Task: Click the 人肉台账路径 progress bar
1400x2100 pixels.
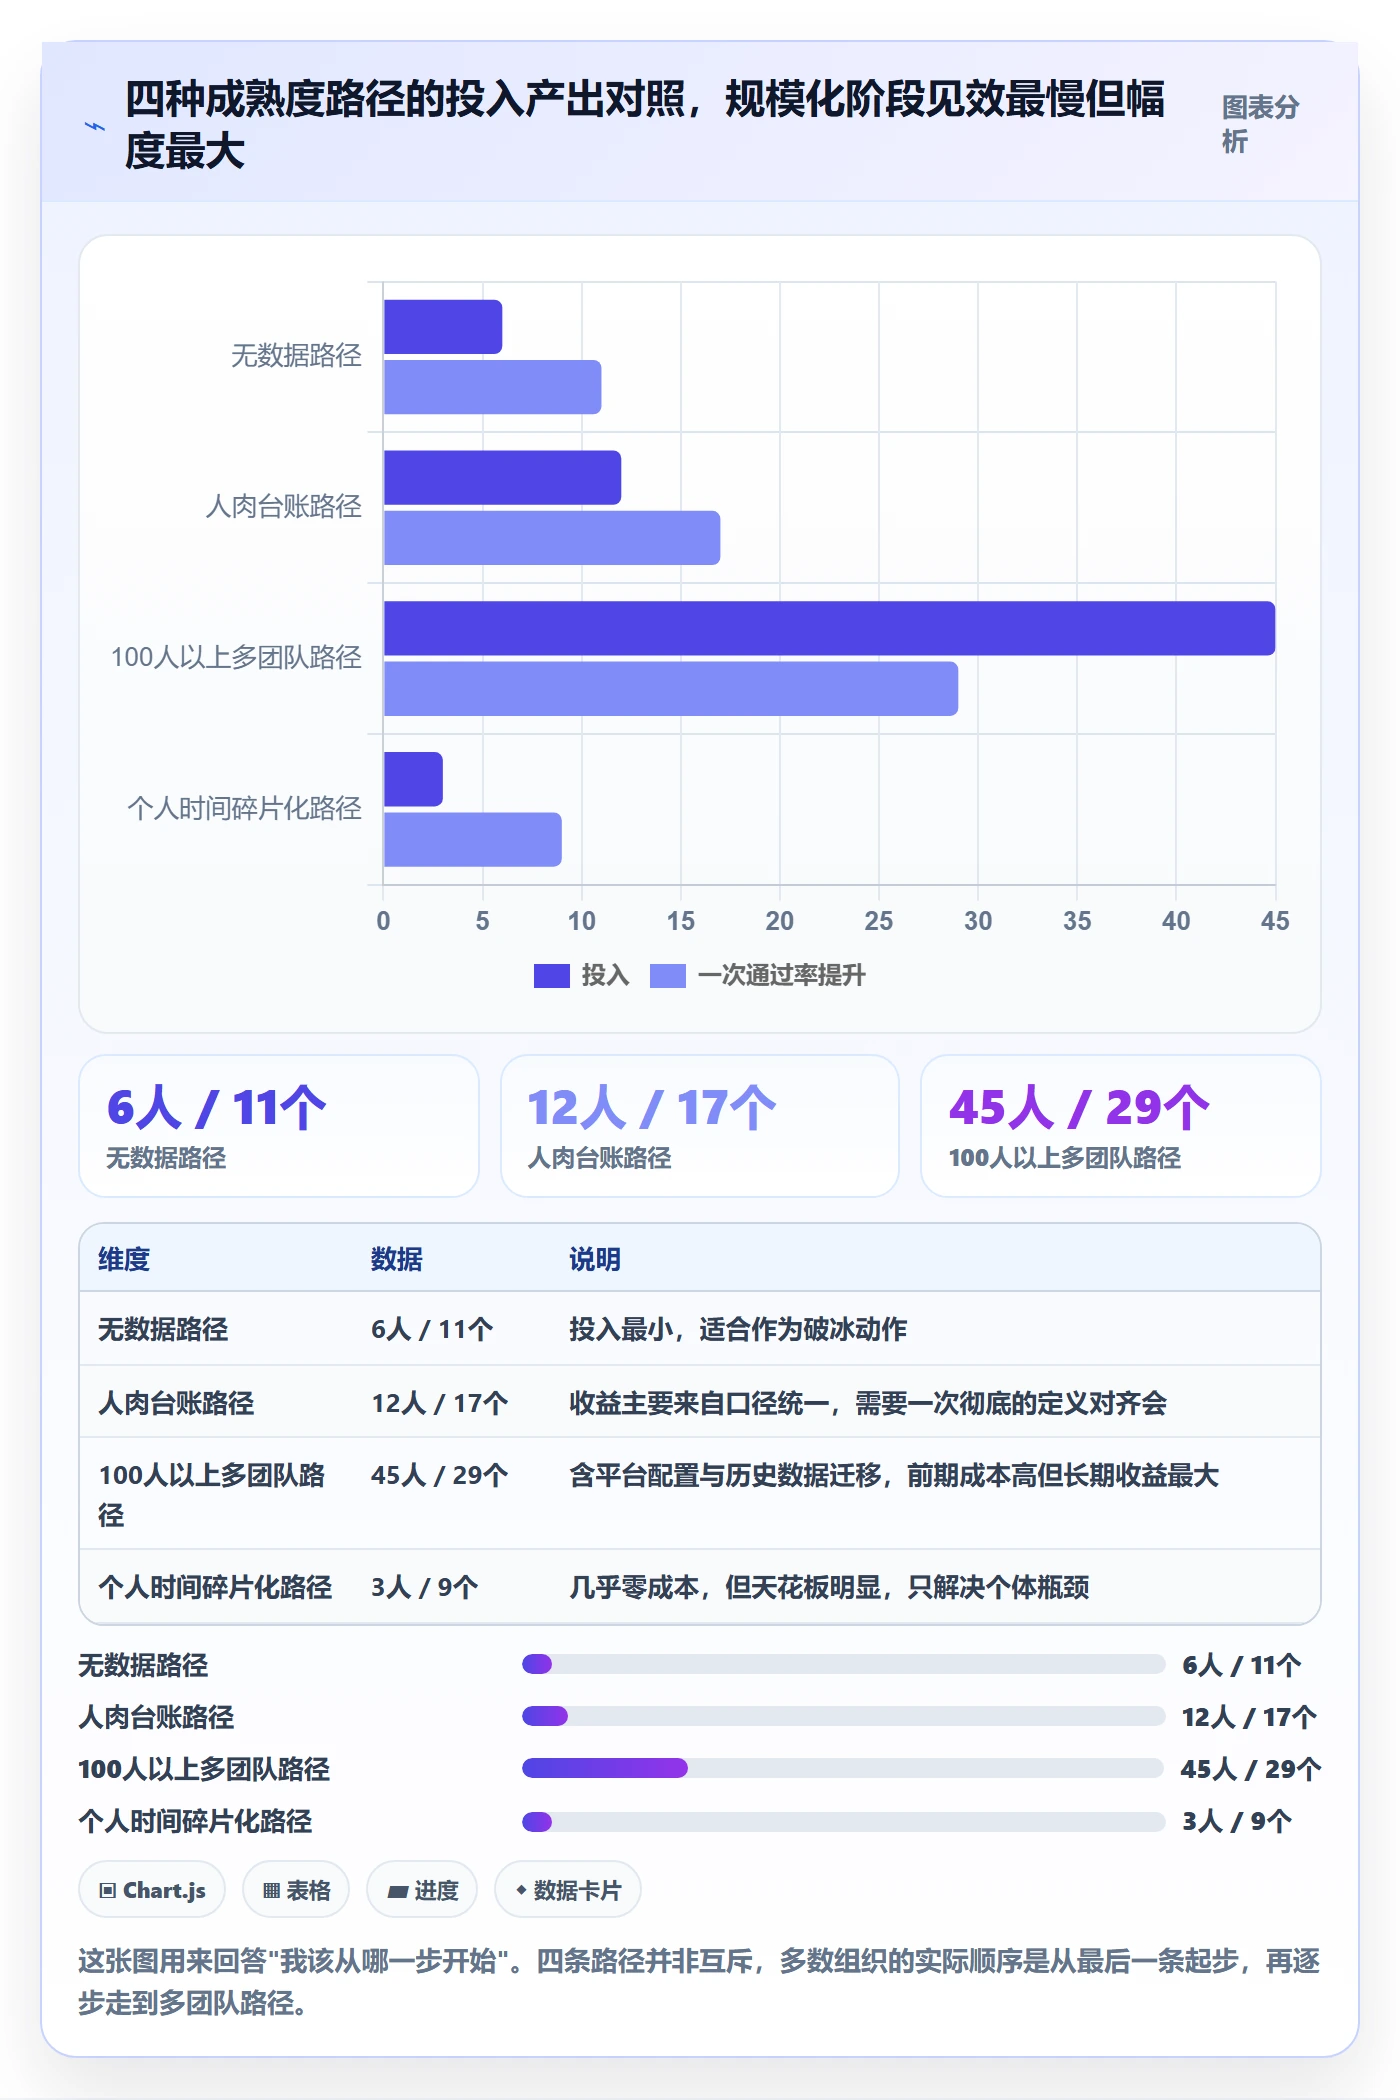Action: pyautogui.click(x=843, y=1716)
